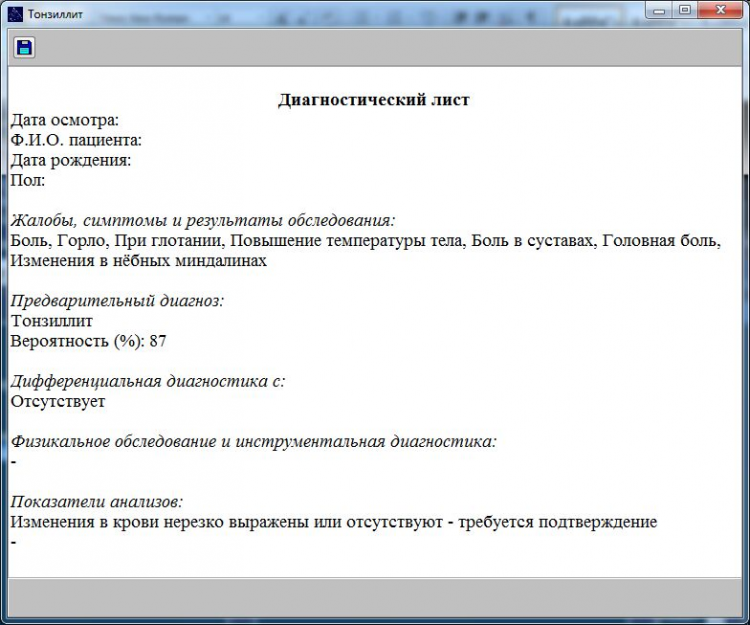Click the Тонзиллит window title icon

click(x=15, y=14)
